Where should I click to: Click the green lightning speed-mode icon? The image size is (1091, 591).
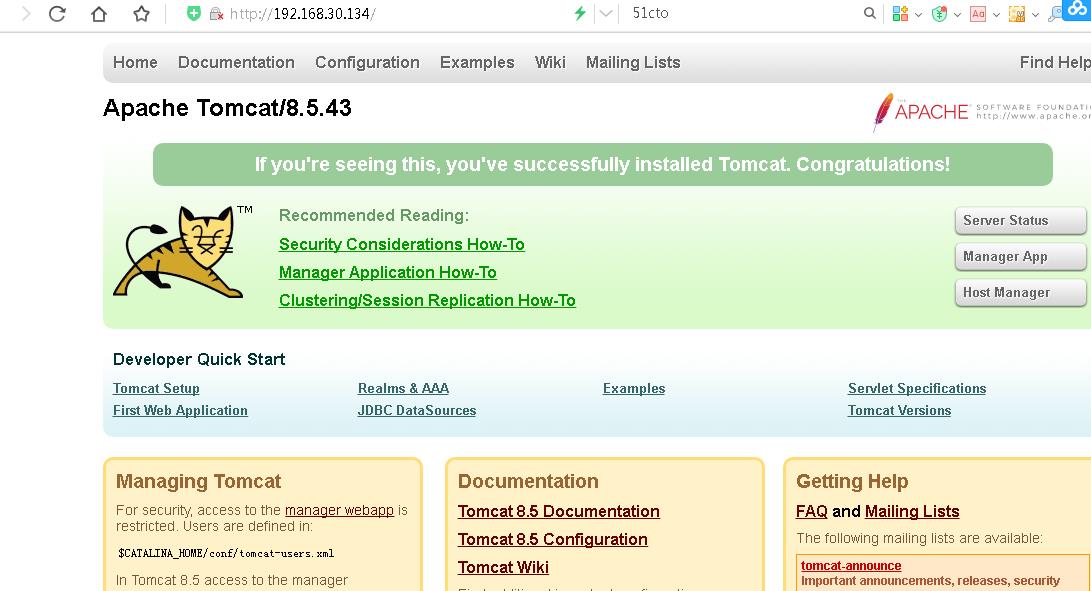580,13
